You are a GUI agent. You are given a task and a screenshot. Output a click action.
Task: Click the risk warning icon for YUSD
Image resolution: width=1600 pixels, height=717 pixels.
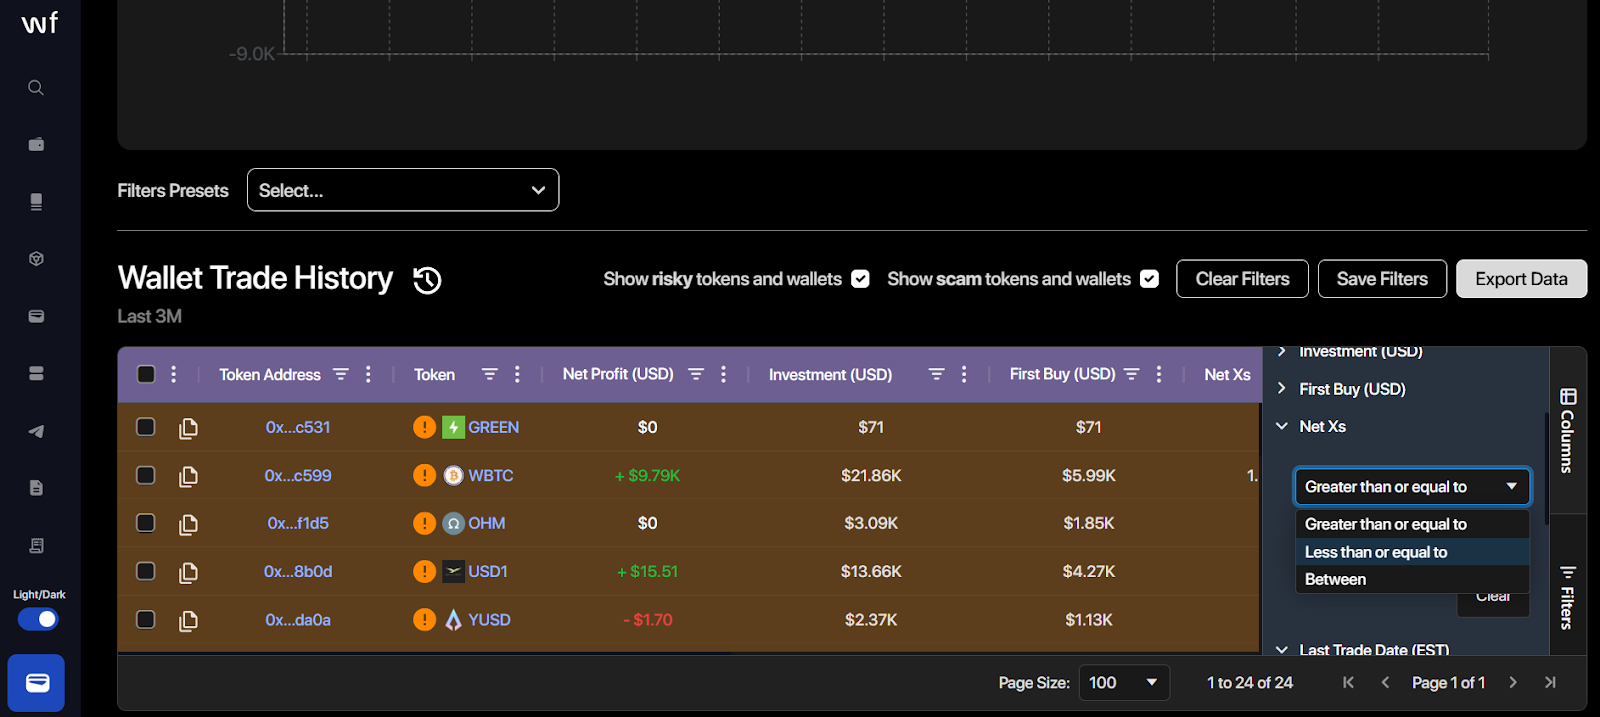tap(424, 620)
